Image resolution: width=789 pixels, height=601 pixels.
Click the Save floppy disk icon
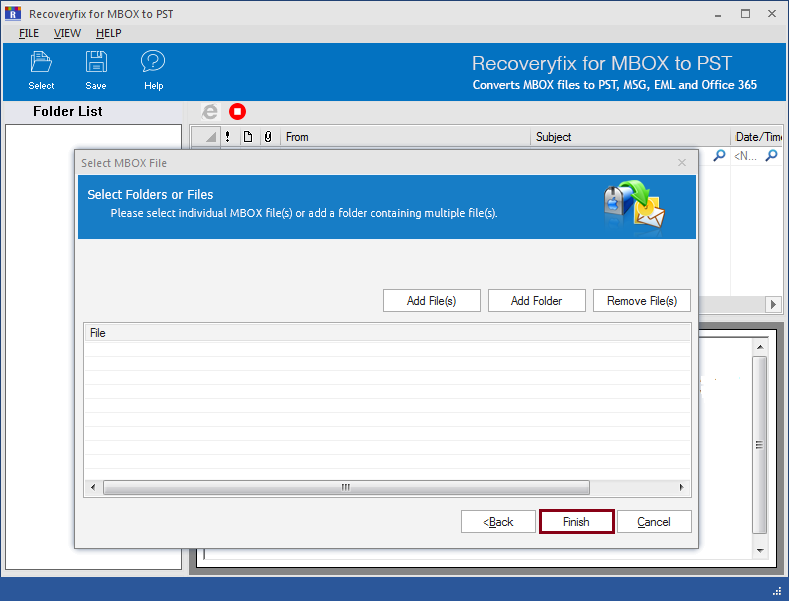click(x=96, y=70)
